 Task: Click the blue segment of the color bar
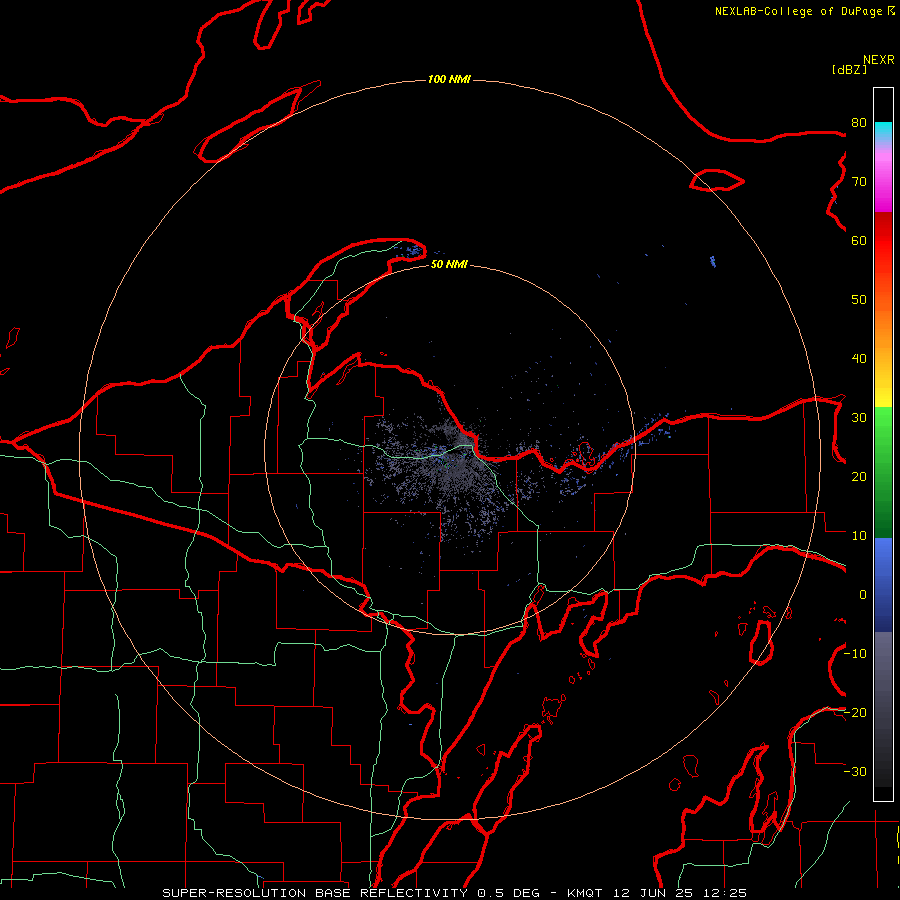(883, 584)
